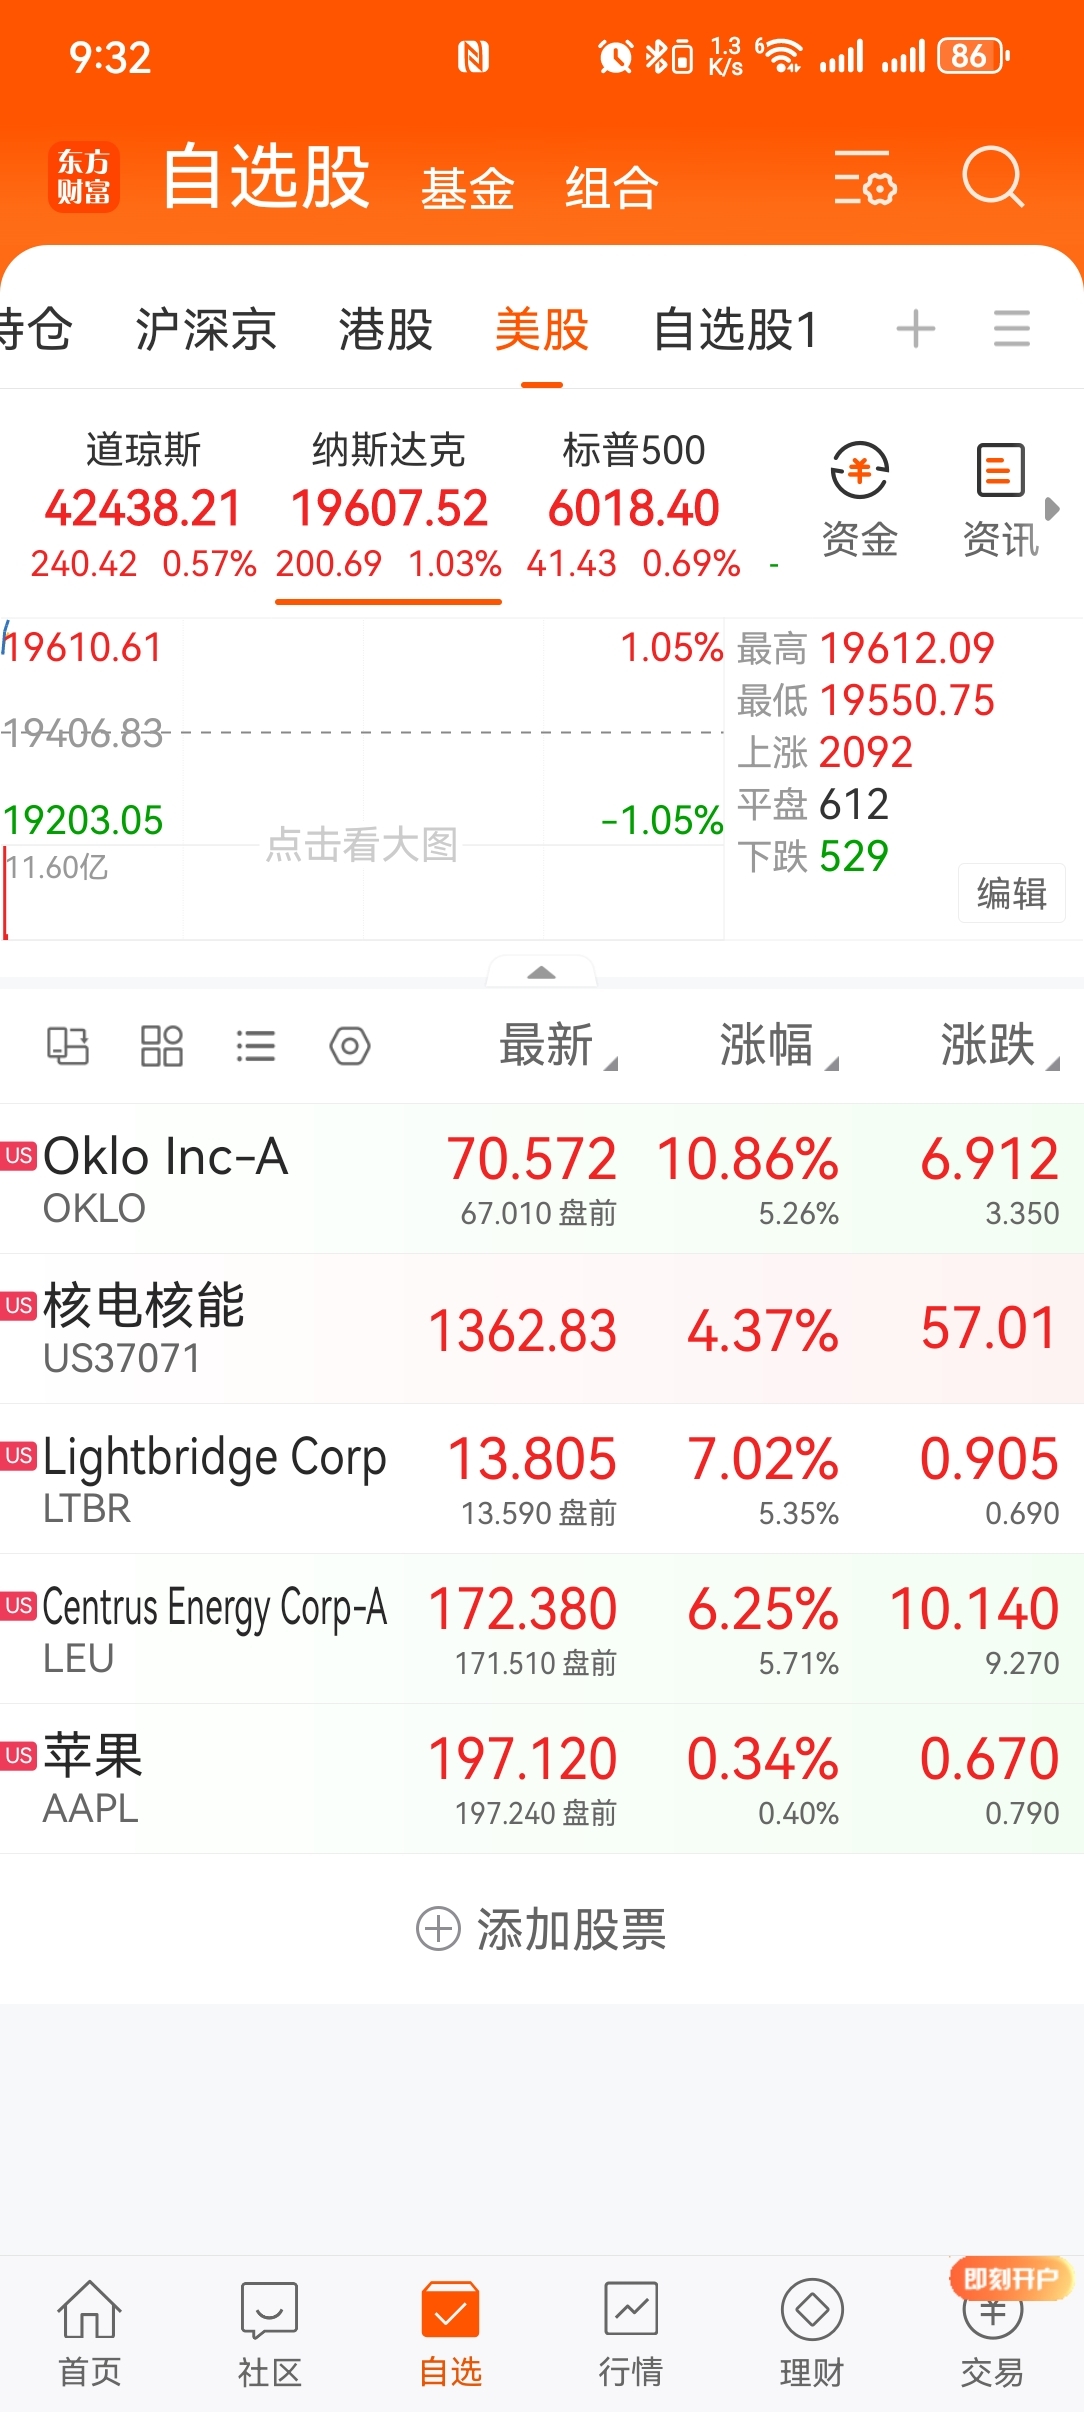
Task: Open the split-panel layout icon
Action: pos(68,1047)
